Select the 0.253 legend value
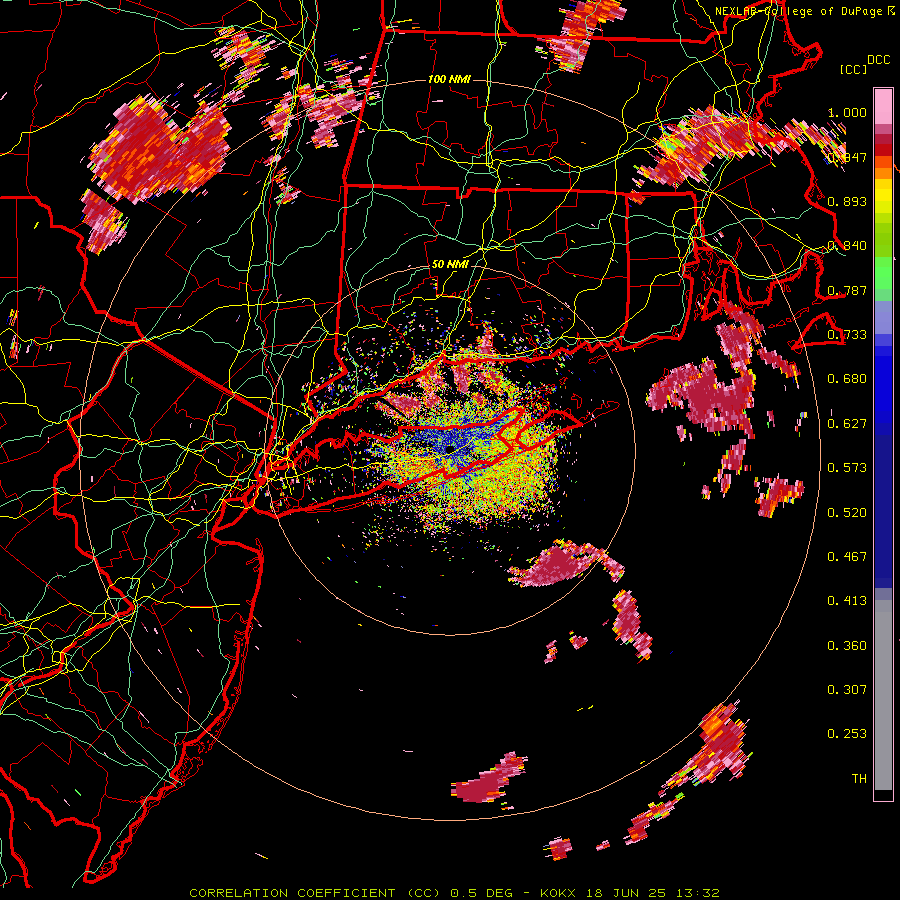Viewport: 900px width, 900px height. tap(847, 734)
